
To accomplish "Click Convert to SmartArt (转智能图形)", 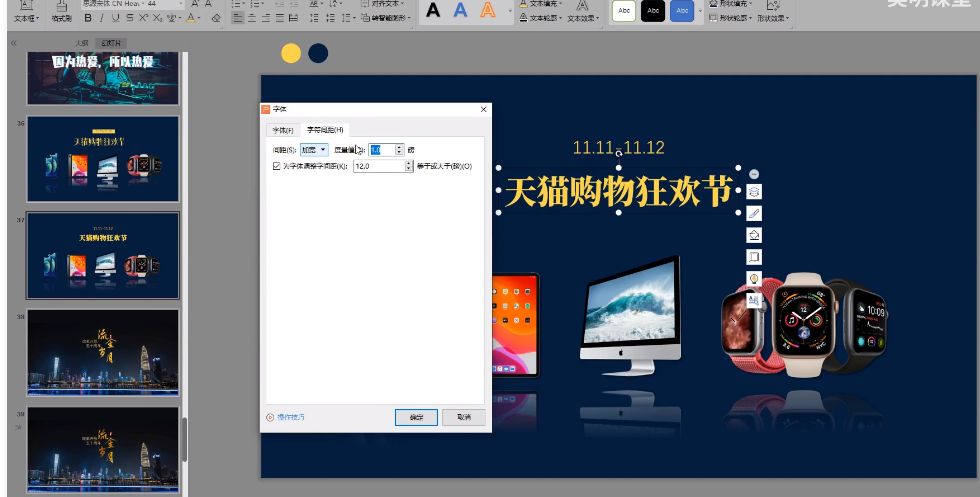I will [x=386, y=18].
